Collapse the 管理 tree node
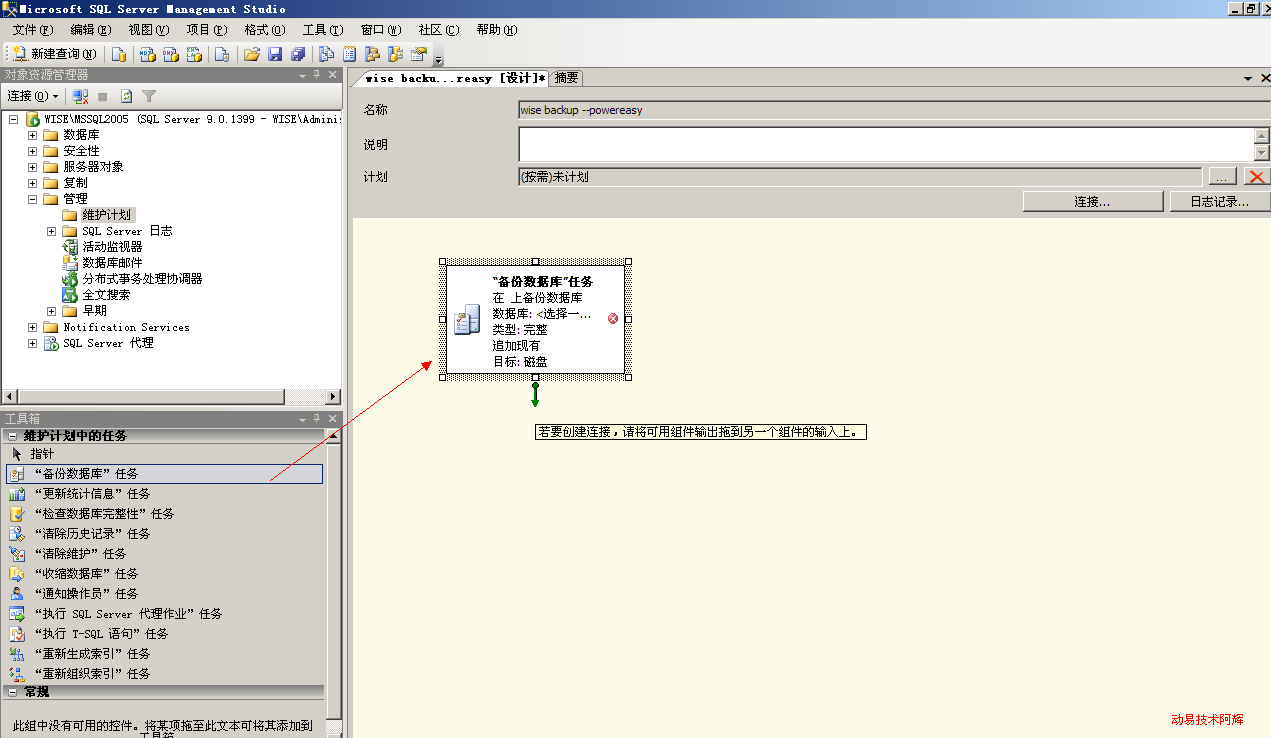 [32, 199]
